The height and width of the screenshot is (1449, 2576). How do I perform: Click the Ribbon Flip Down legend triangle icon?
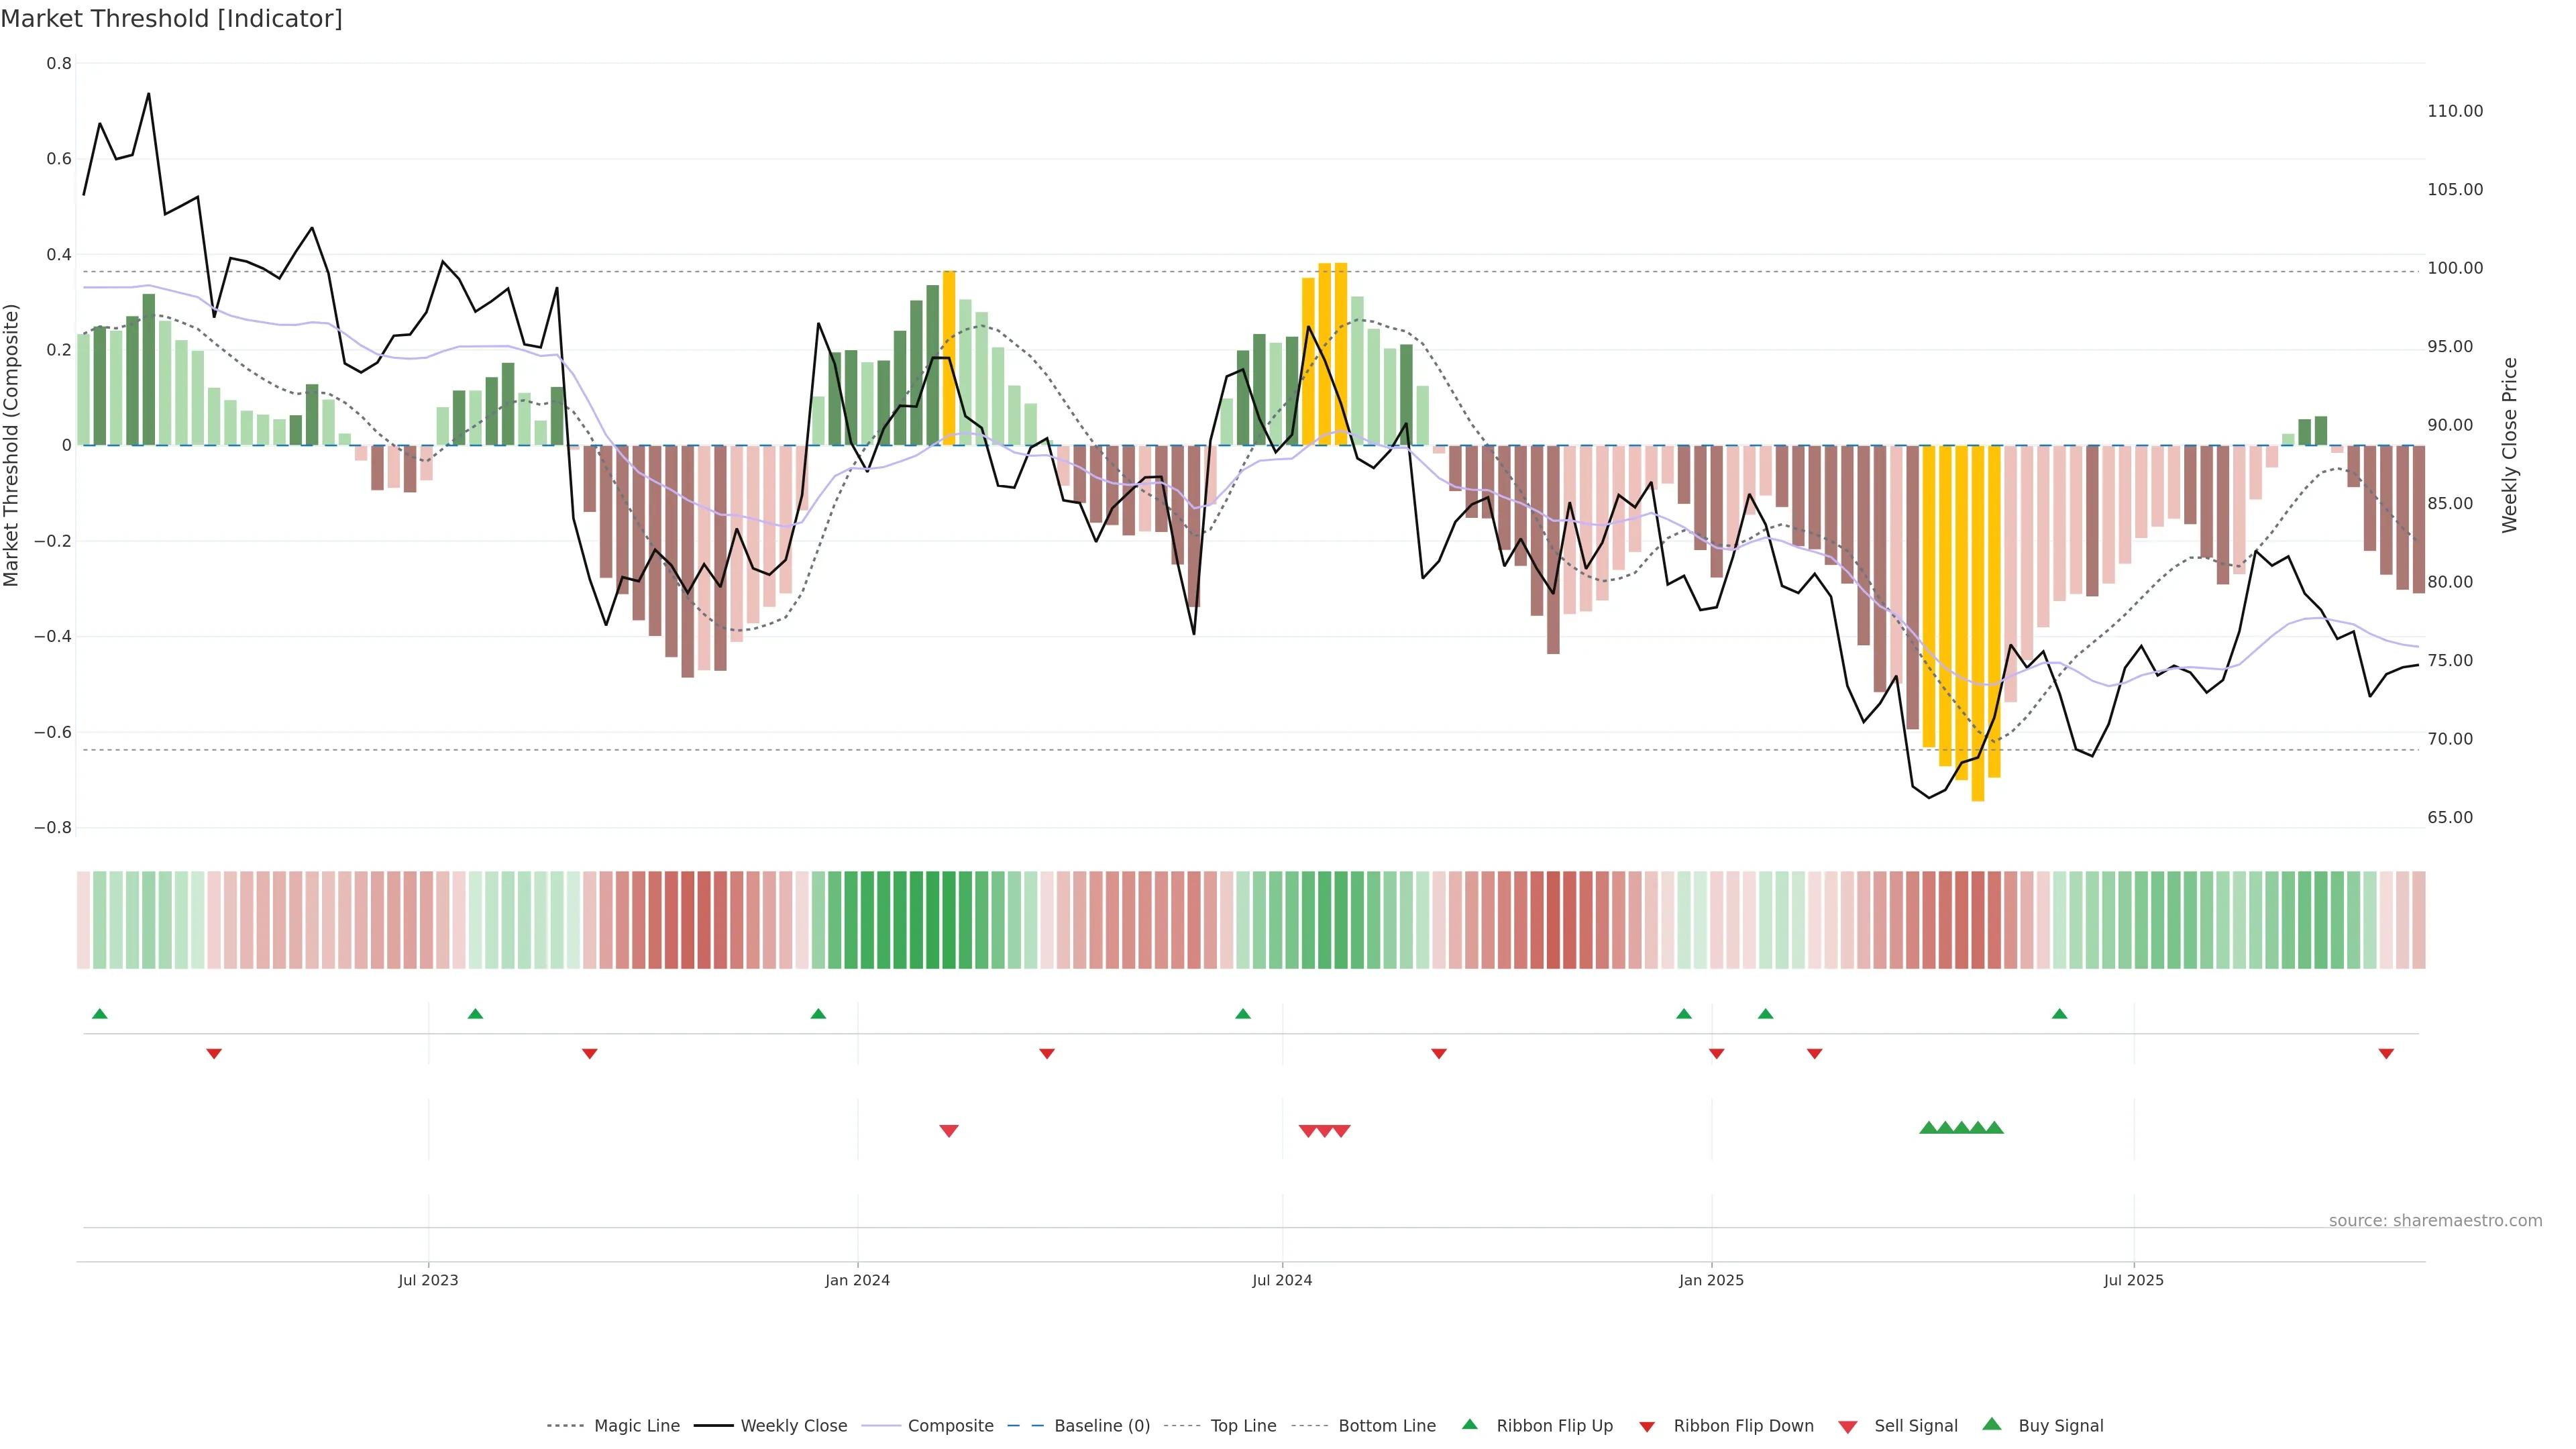coord(1647,1427)
